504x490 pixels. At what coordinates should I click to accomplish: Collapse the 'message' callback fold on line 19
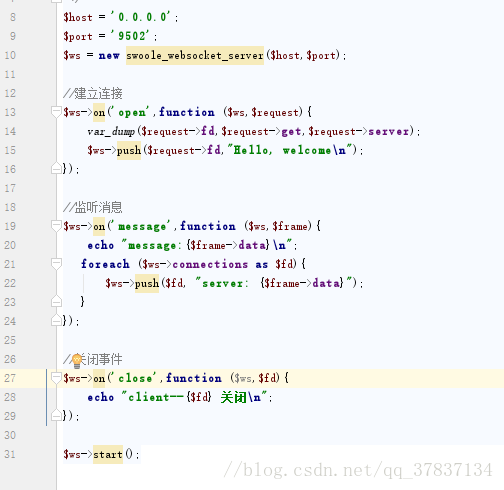[x=56, y=226]
